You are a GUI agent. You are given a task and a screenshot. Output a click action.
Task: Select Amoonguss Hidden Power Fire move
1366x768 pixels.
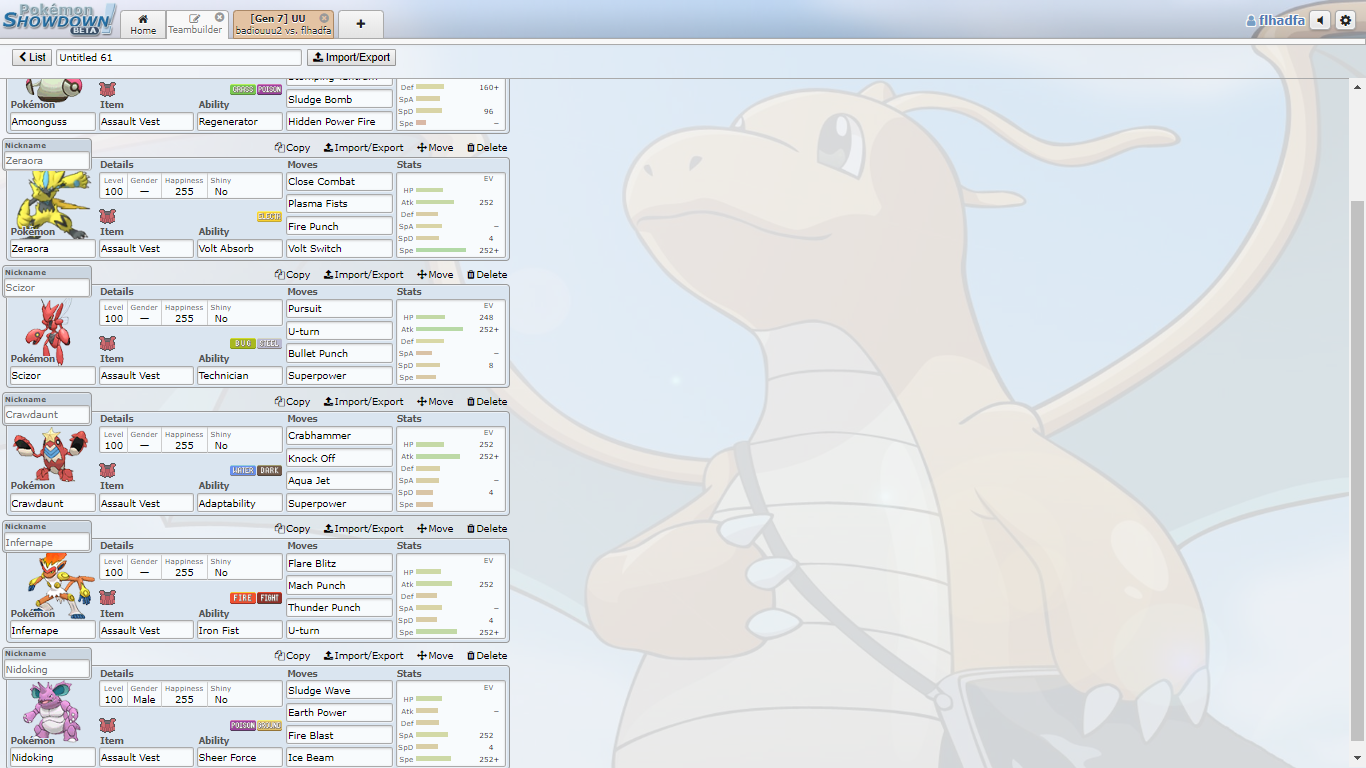339,122
